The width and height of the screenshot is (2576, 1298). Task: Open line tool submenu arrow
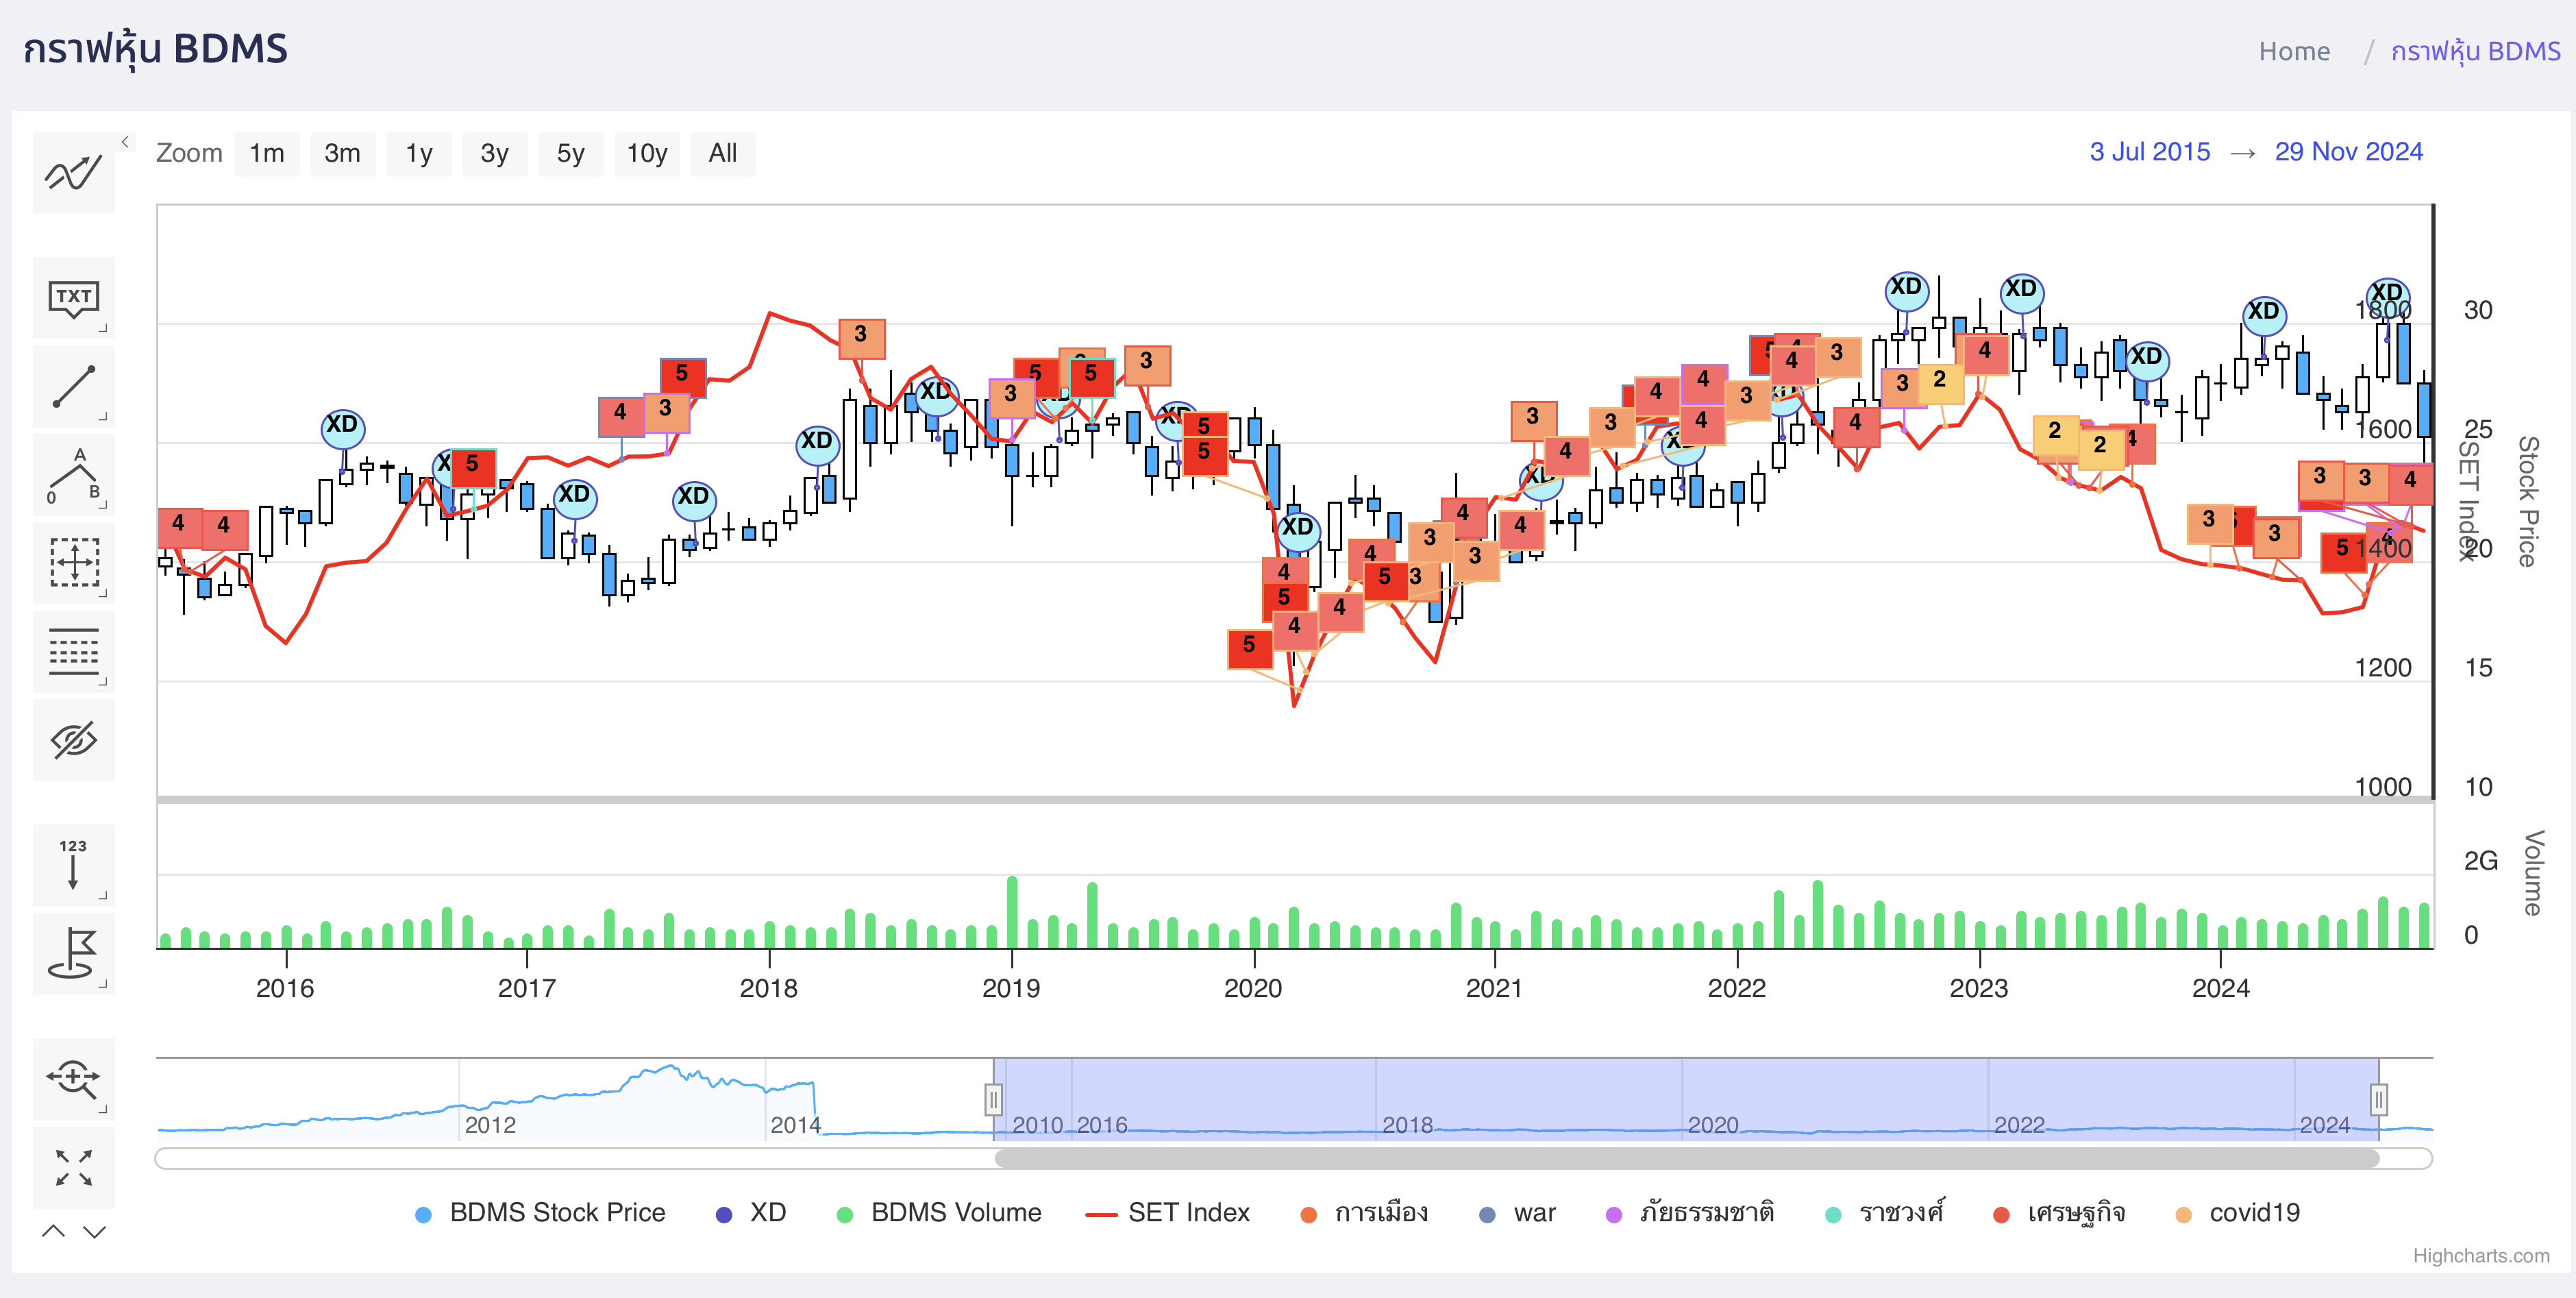click(103, 416)
